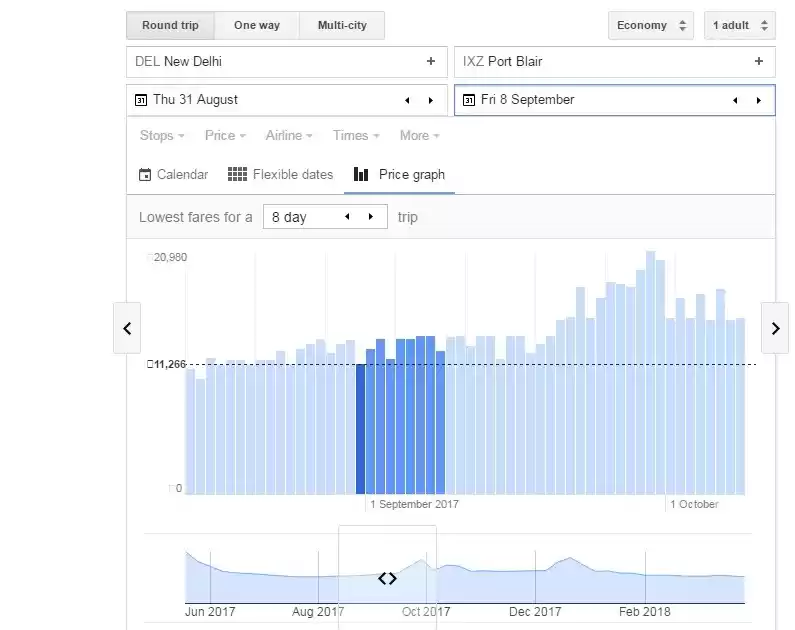
Task: Click the DEL New Delhi origin field
Action: point(275,62)
